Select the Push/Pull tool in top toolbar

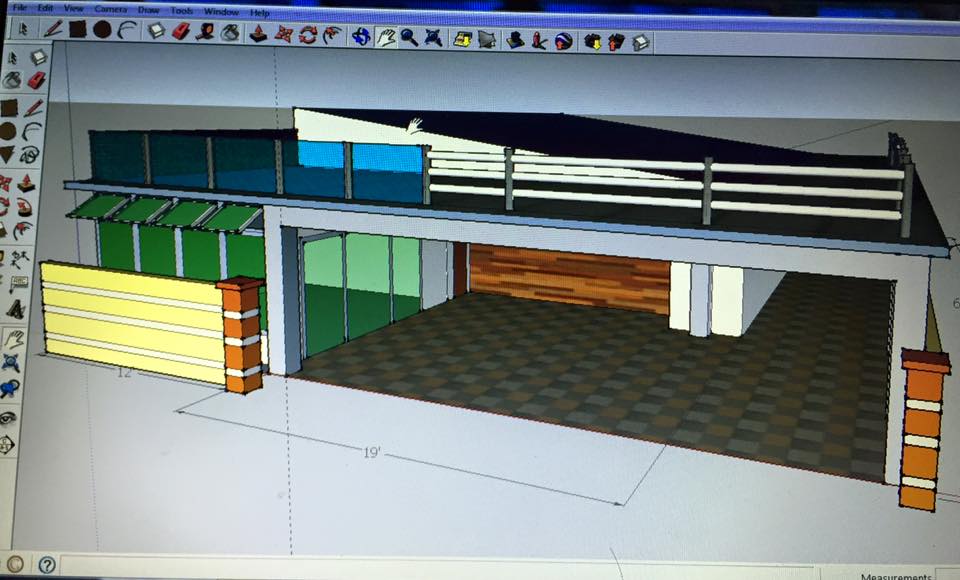[258, 34]
